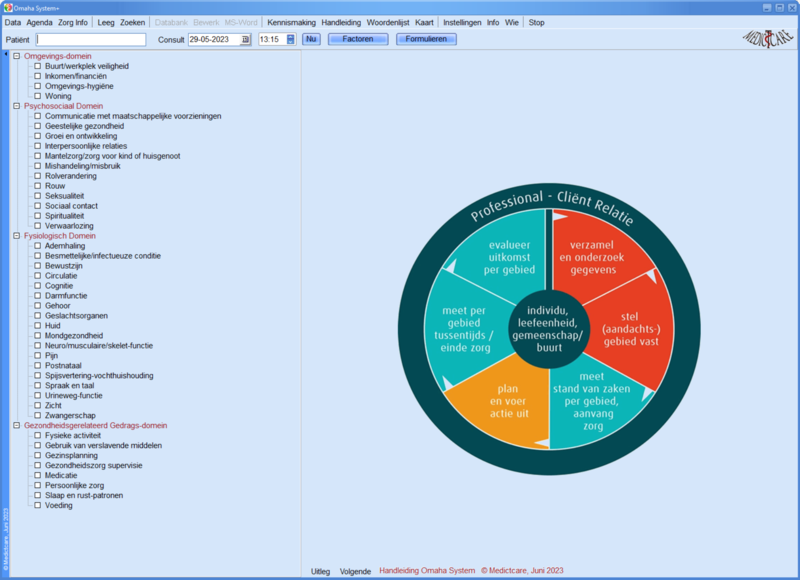
Task: Click the 'stel (aandachts-) gebied vast' segment
Action: pos(627,330)
